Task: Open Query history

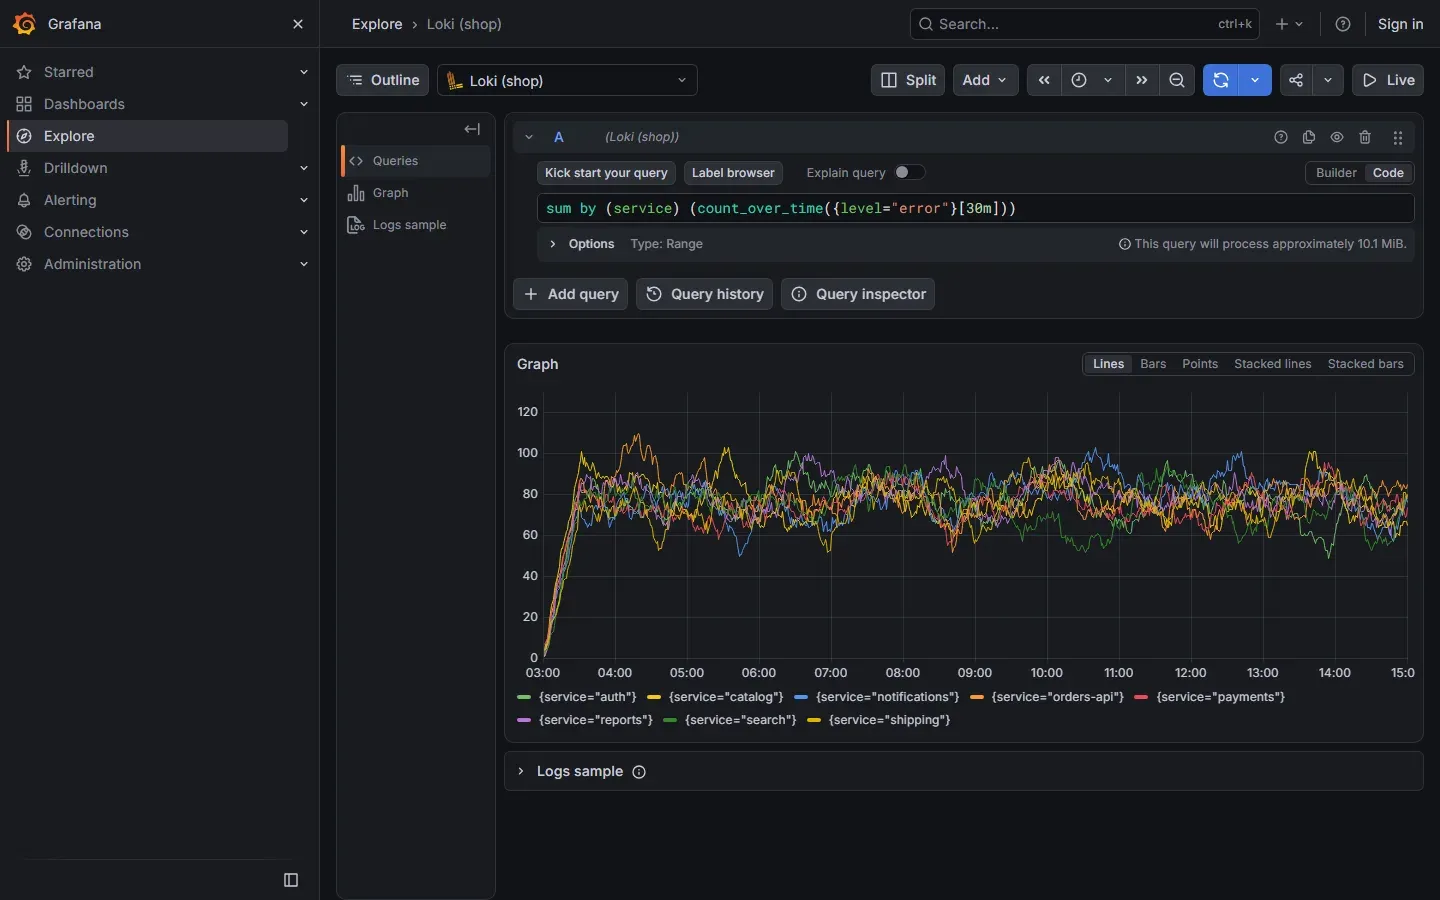Action: point(704,294)
